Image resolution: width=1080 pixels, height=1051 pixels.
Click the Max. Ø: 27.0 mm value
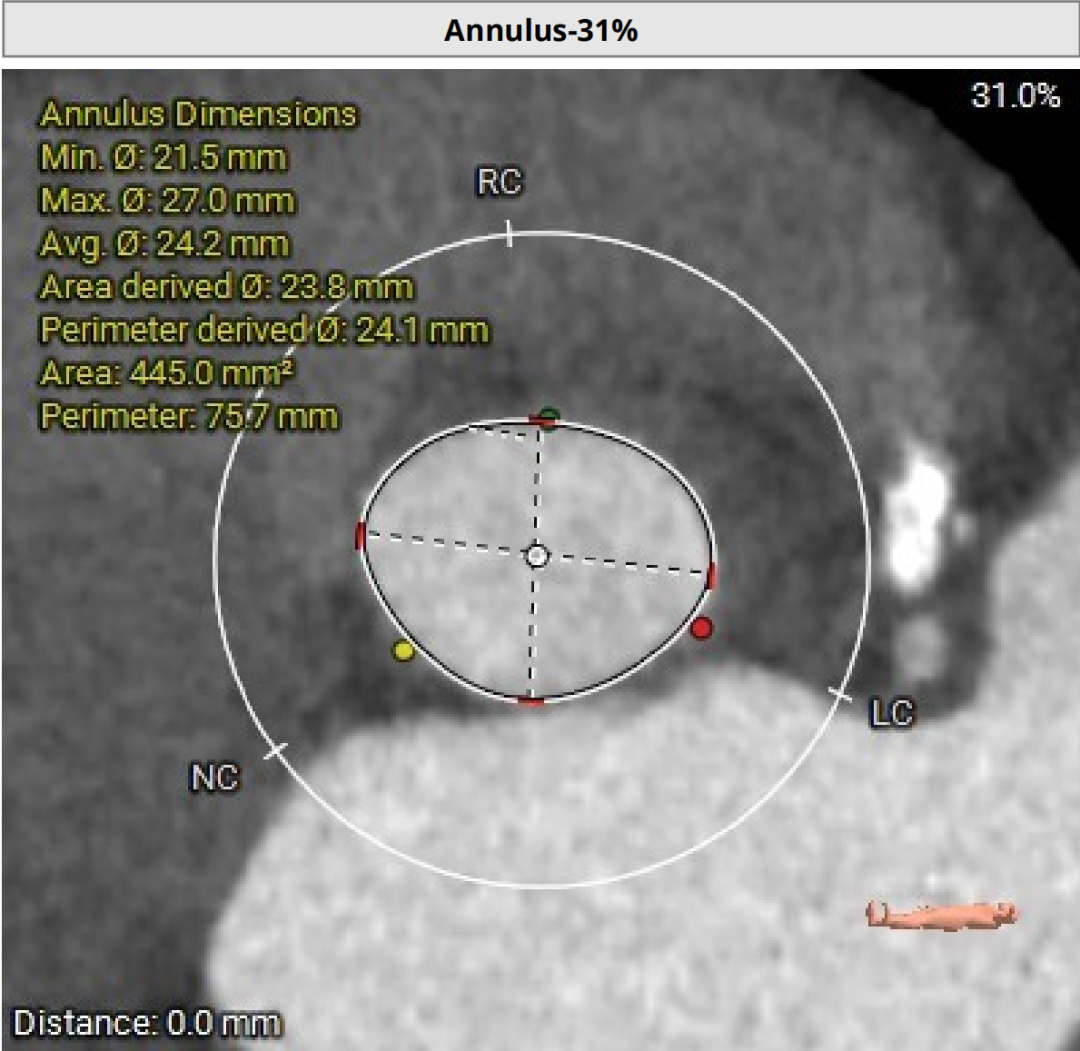point(167,201)
